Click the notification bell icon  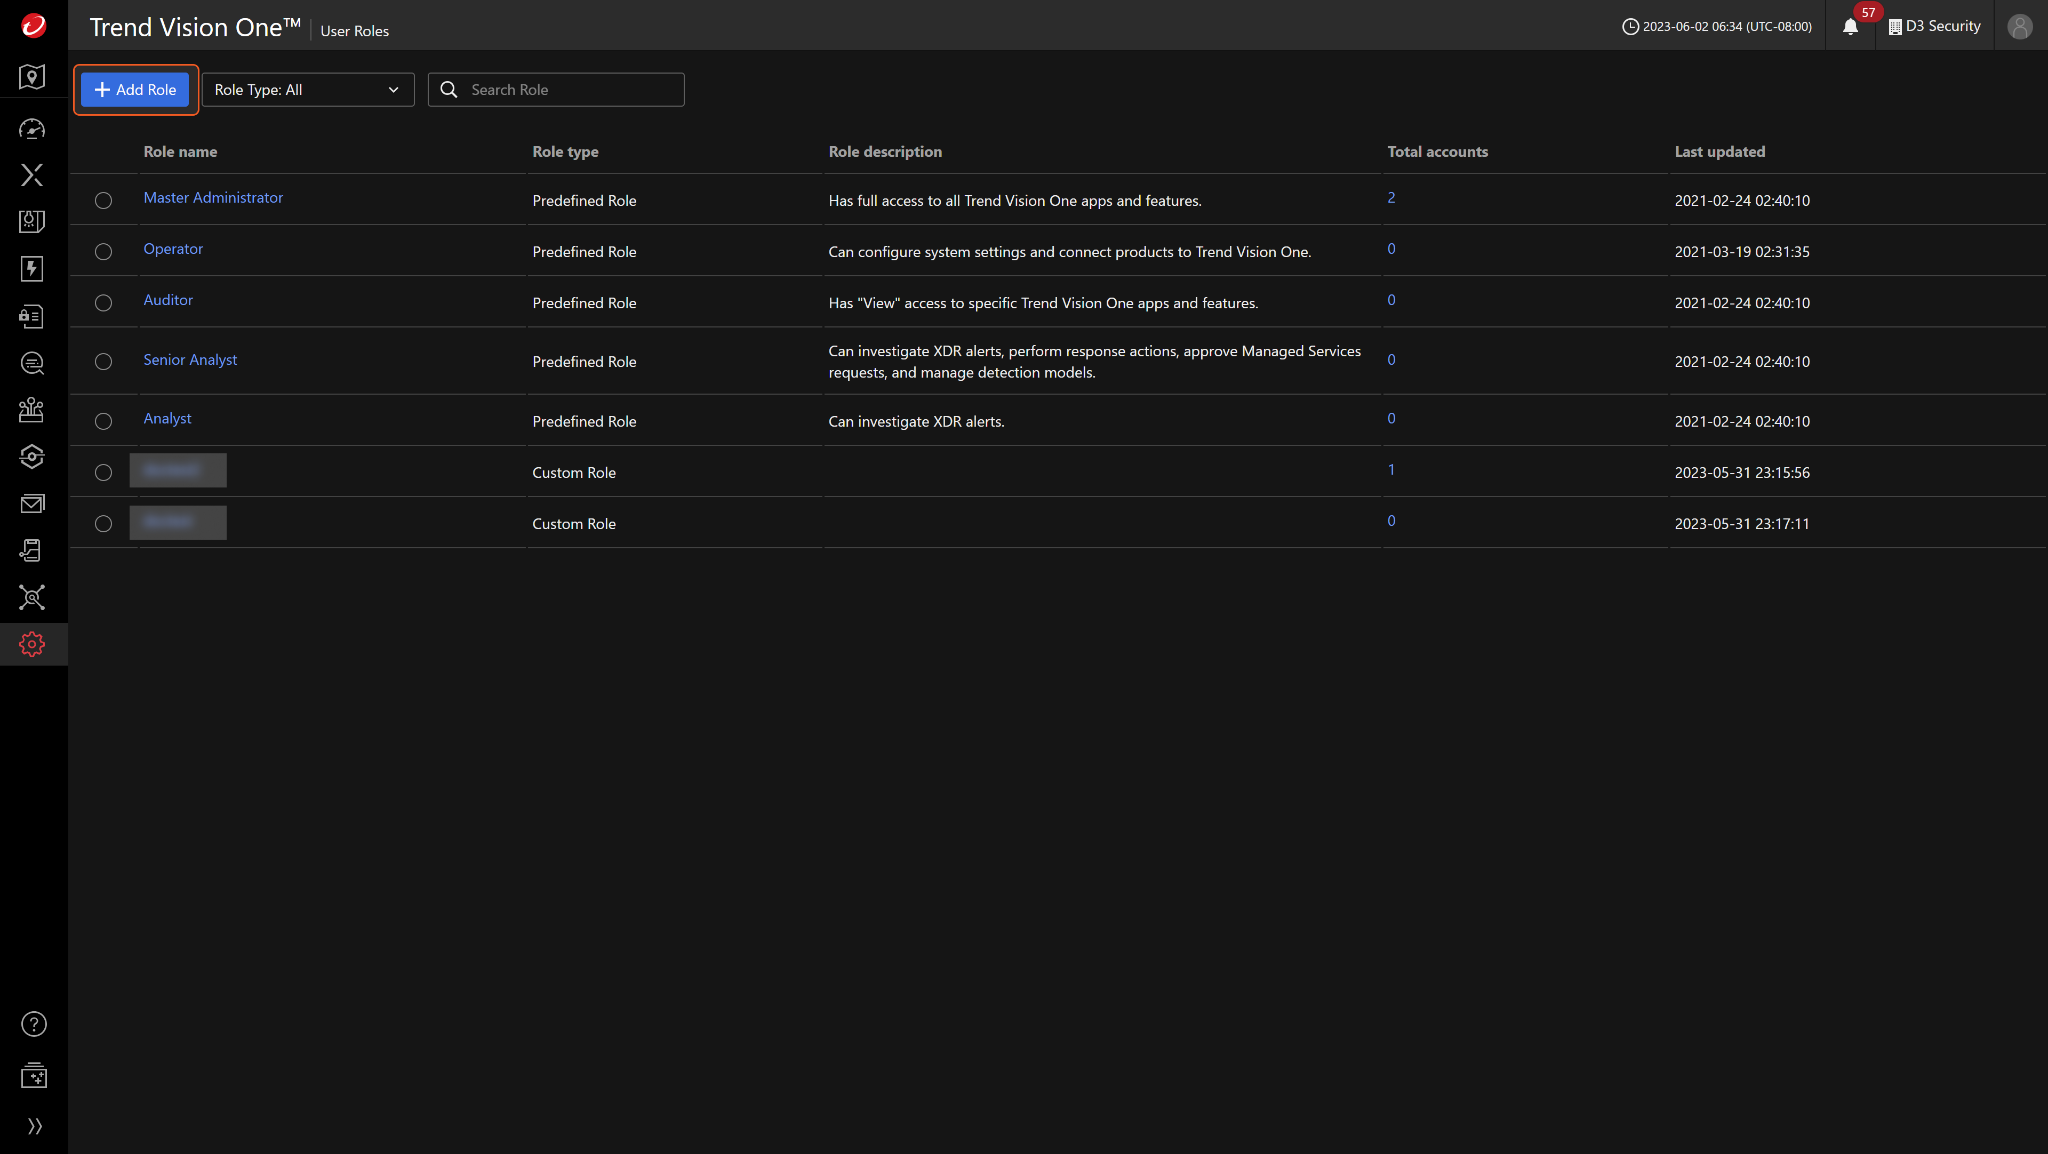click(1850, 27)
